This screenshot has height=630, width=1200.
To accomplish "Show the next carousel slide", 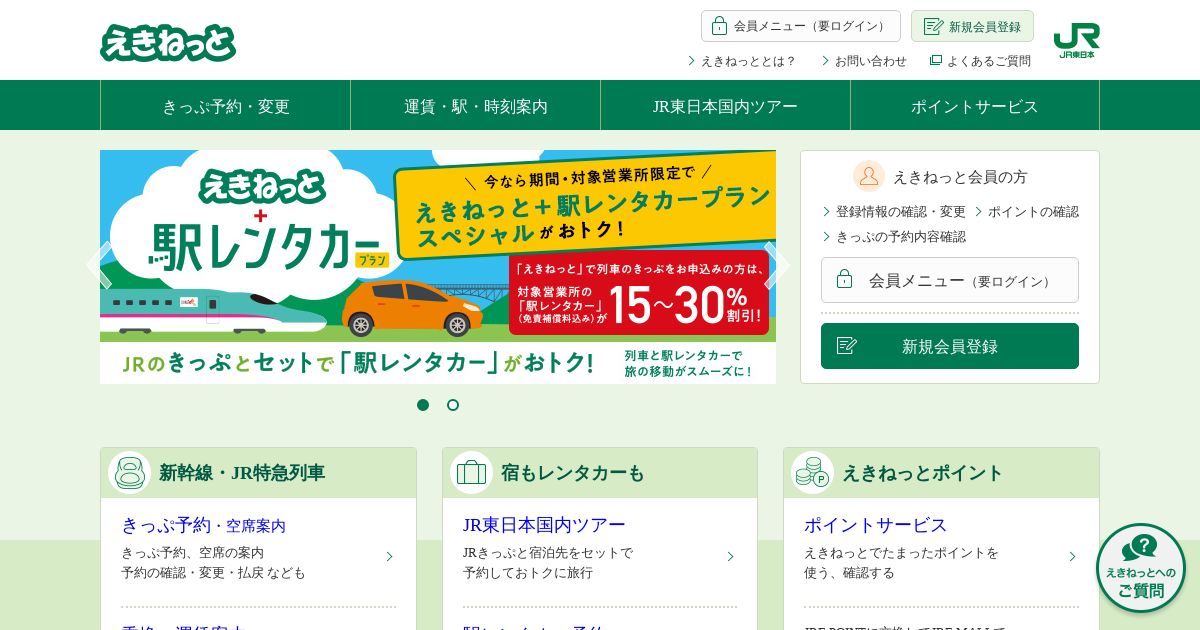I will click(777, 266).
